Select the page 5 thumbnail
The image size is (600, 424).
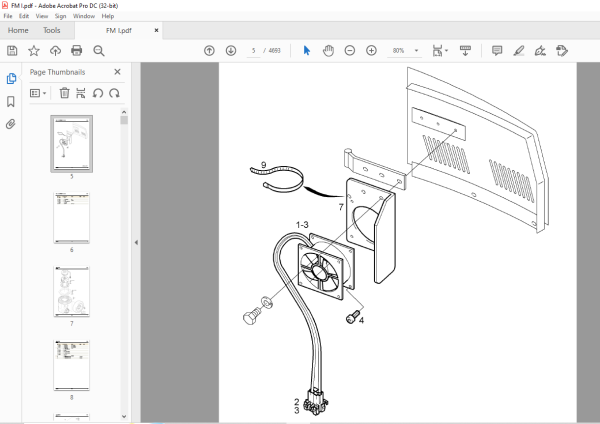72,144
